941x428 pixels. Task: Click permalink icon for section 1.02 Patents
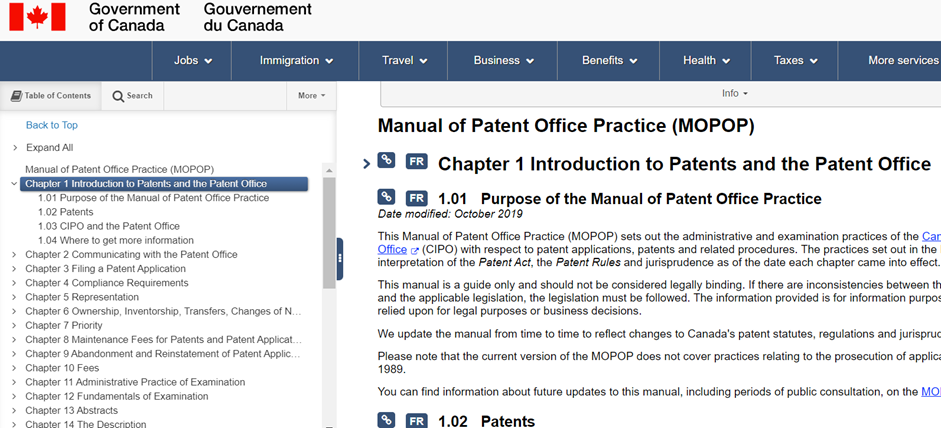coord(386,420)
